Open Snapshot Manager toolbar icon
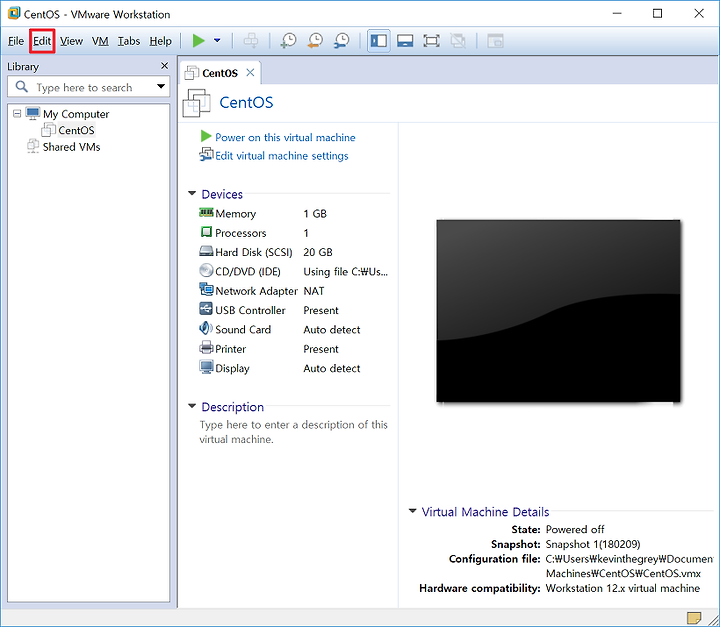The height and width of the screenshot is (627, 720). tap(342, 41)
